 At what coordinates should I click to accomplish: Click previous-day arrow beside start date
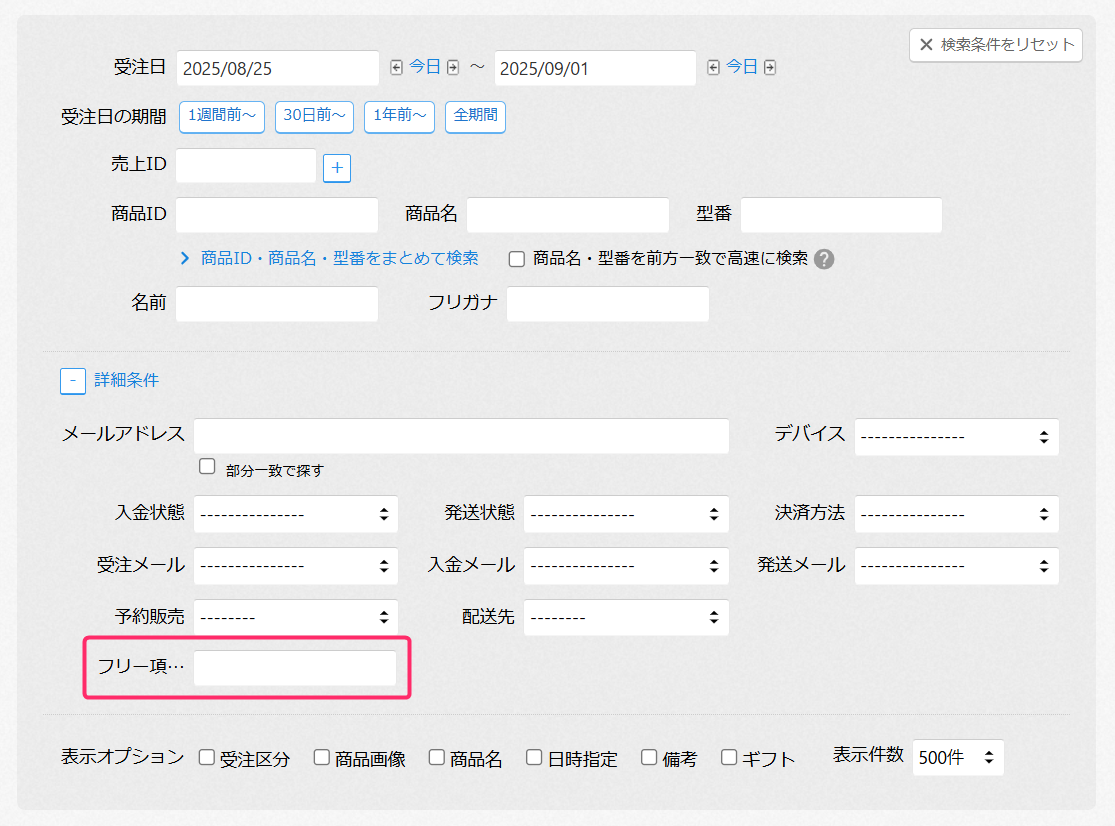396,68
